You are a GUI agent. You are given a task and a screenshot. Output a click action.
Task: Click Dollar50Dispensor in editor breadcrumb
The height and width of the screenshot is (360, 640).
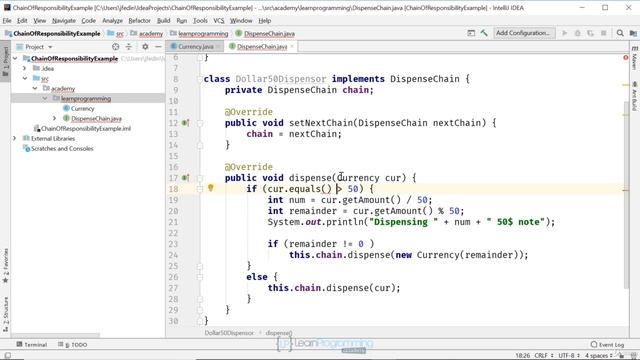pyautogui.click(x=229, y=333)
